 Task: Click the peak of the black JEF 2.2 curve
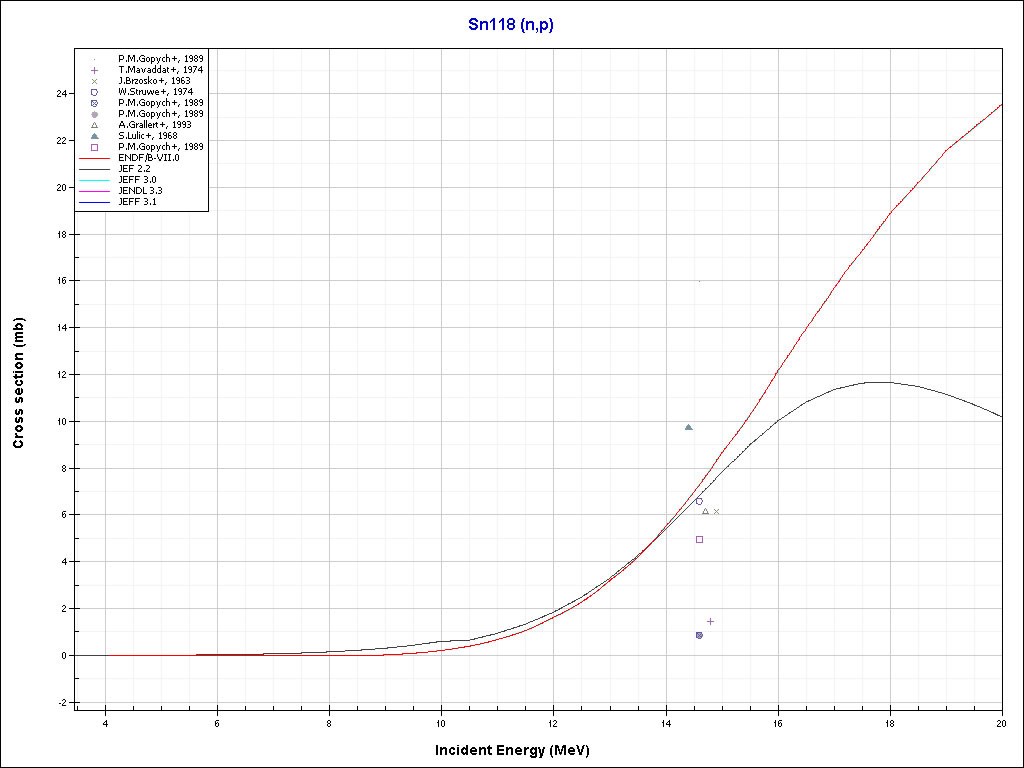(x=878, y=382)
